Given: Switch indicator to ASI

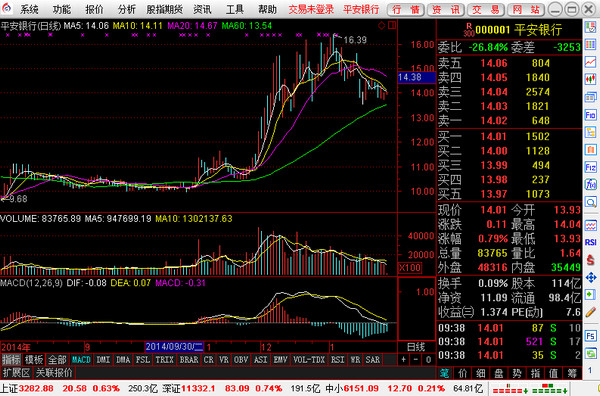Looking at the screenshot, I should [261, 360].
